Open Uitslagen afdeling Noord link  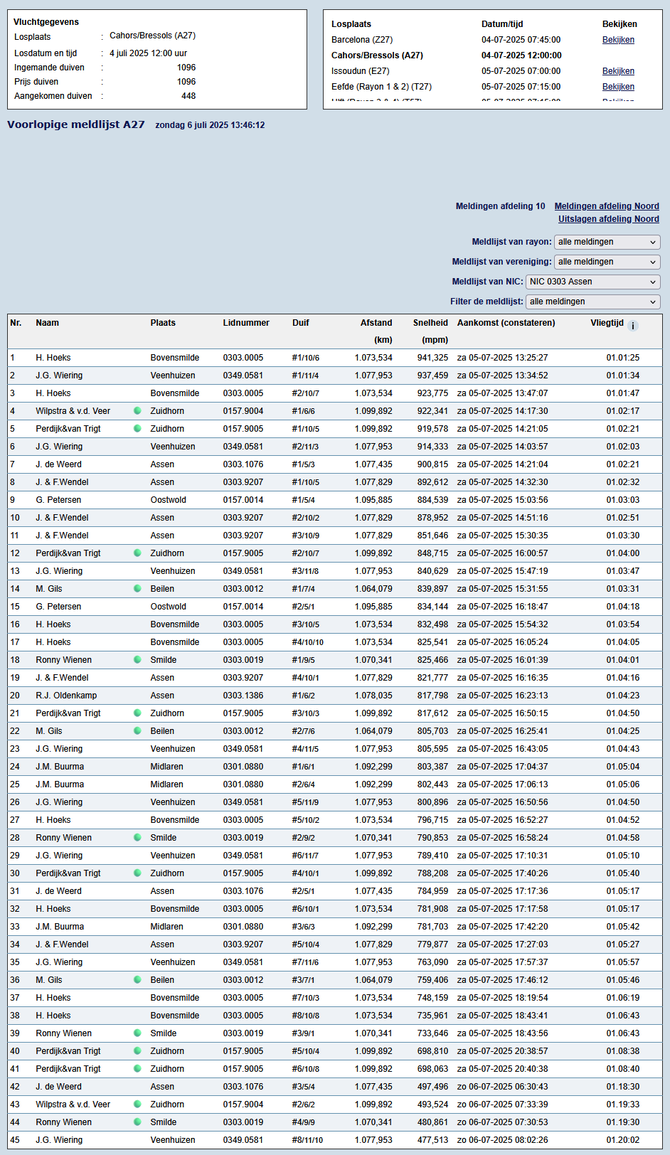coord(608,218)
